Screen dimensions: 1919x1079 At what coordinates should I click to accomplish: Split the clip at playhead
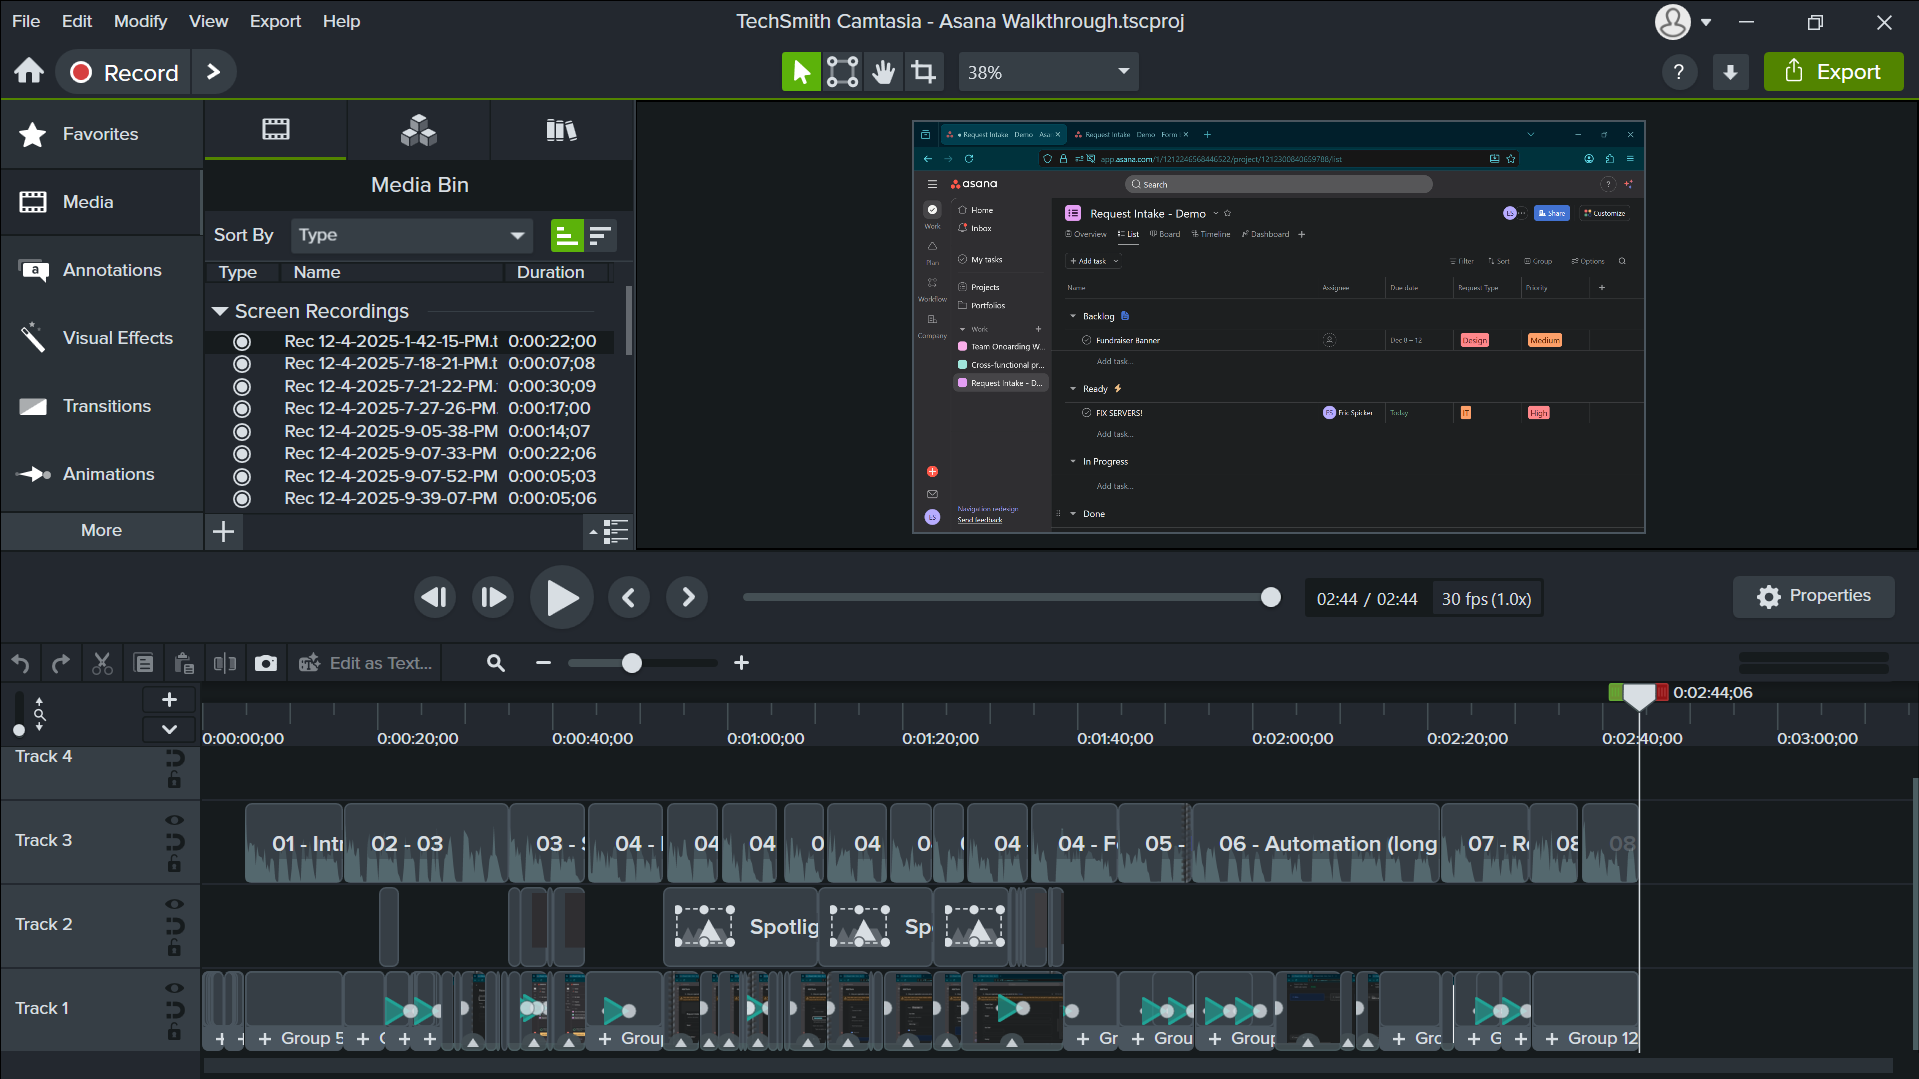click(225, 663)
